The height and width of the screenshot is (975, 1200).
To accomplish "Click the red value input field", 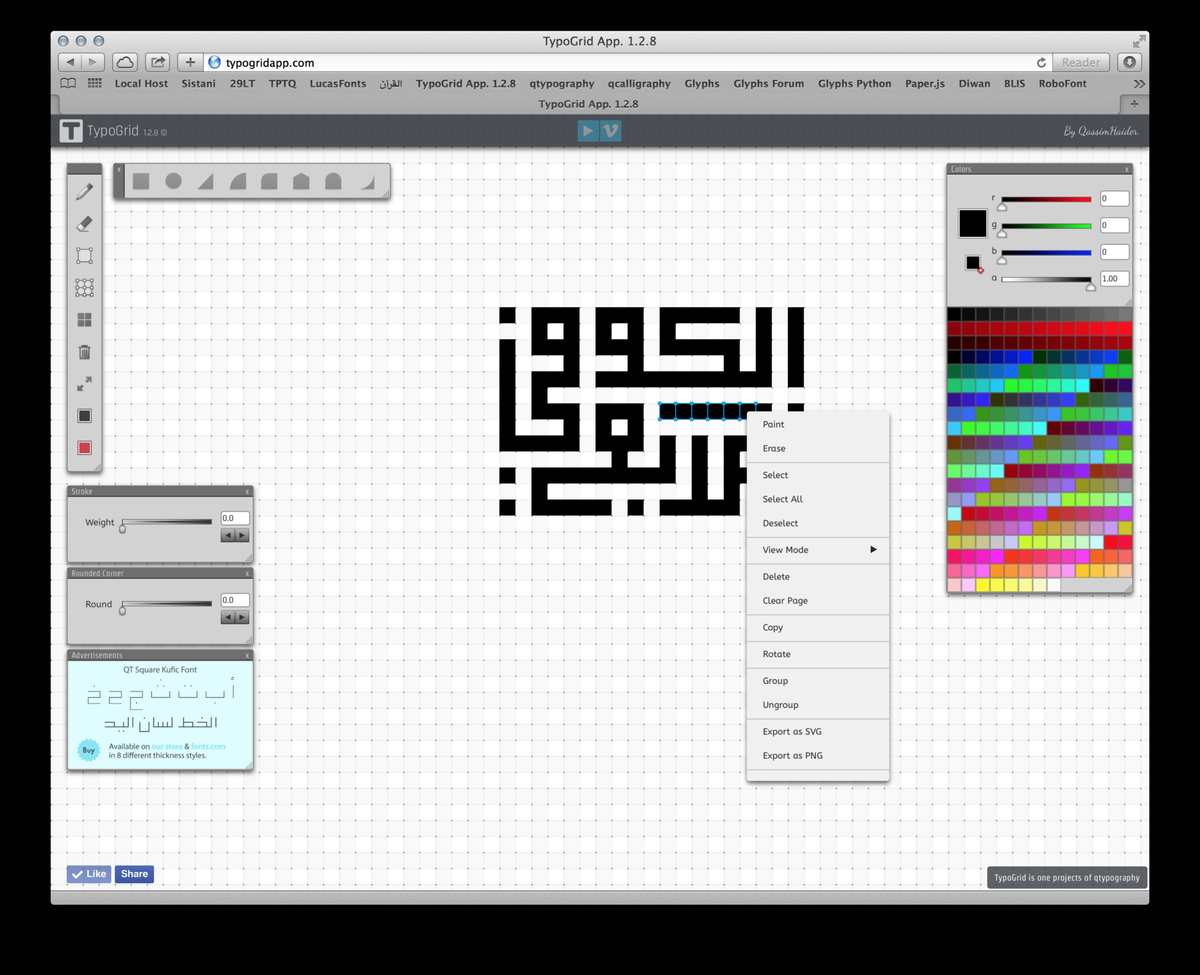I will click(1115, 199).
